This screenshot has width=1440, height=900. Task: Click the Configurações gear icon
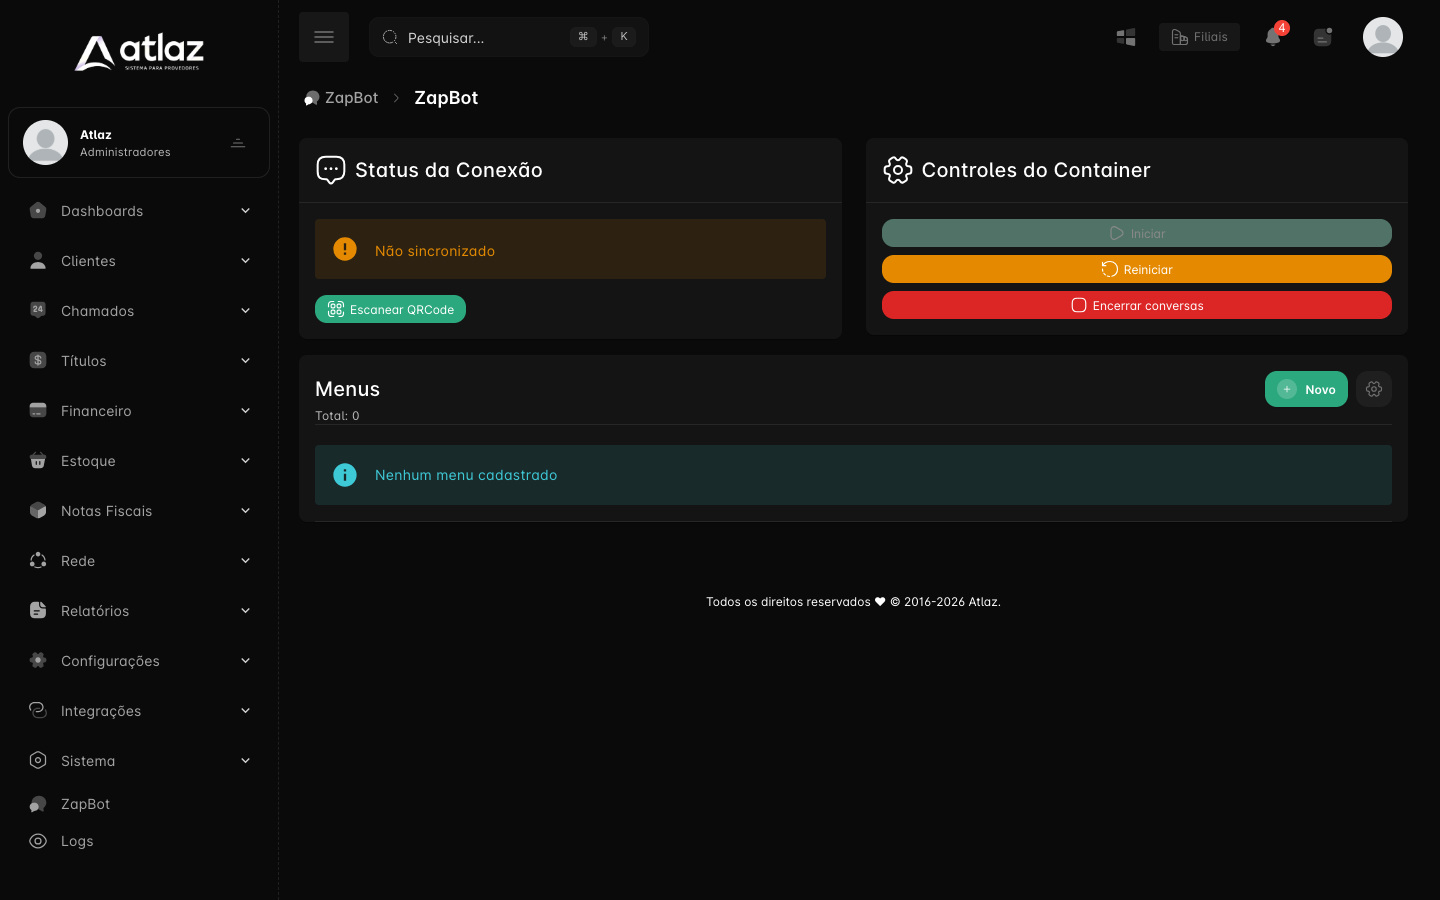click(38, 660)
